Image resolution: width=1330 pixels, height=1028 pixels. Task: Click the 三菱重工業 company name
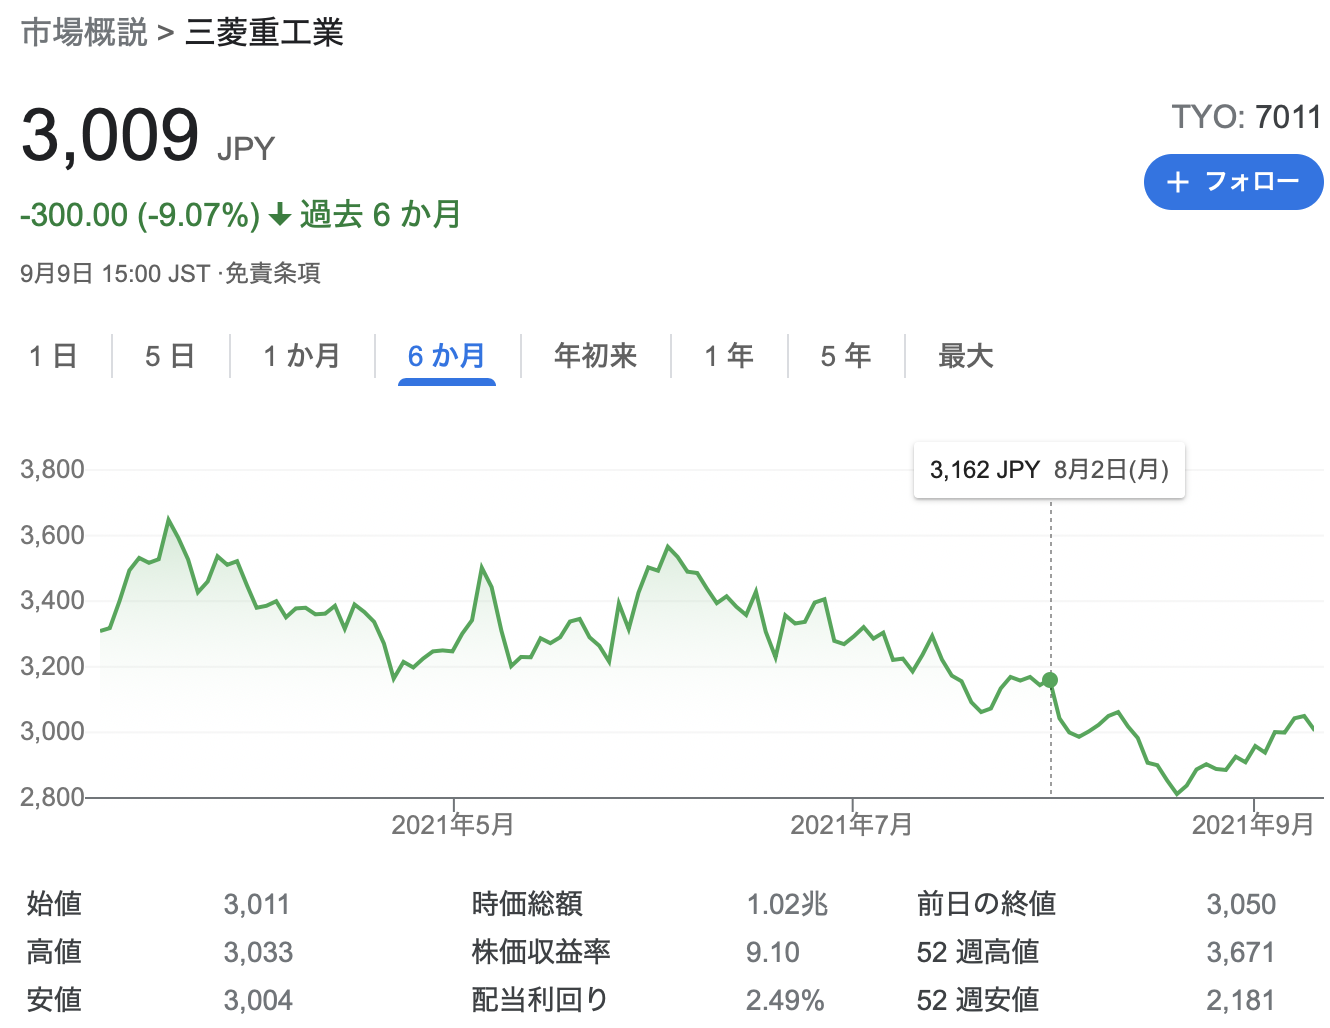click(264, 33)
